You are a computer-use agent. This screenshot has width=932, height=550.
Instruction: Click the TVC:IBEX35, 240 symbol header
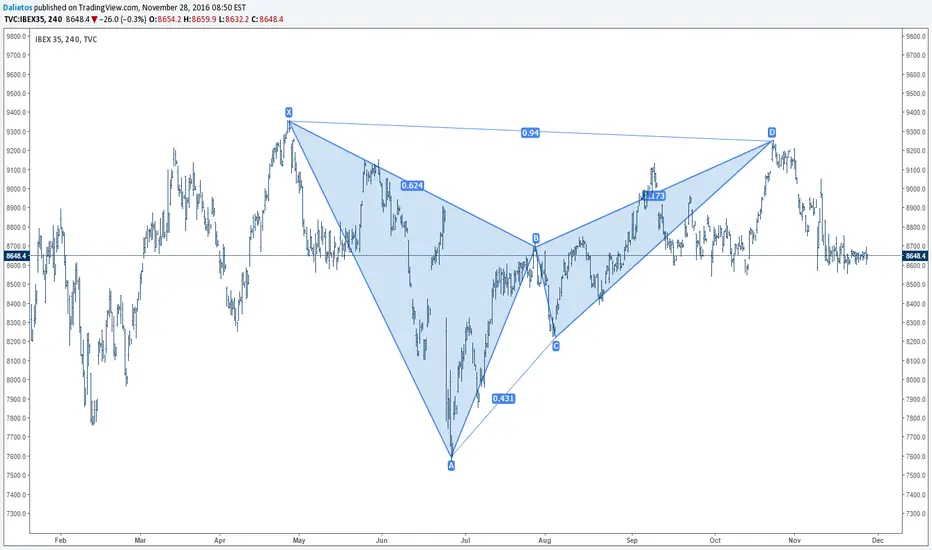point(33,19)
